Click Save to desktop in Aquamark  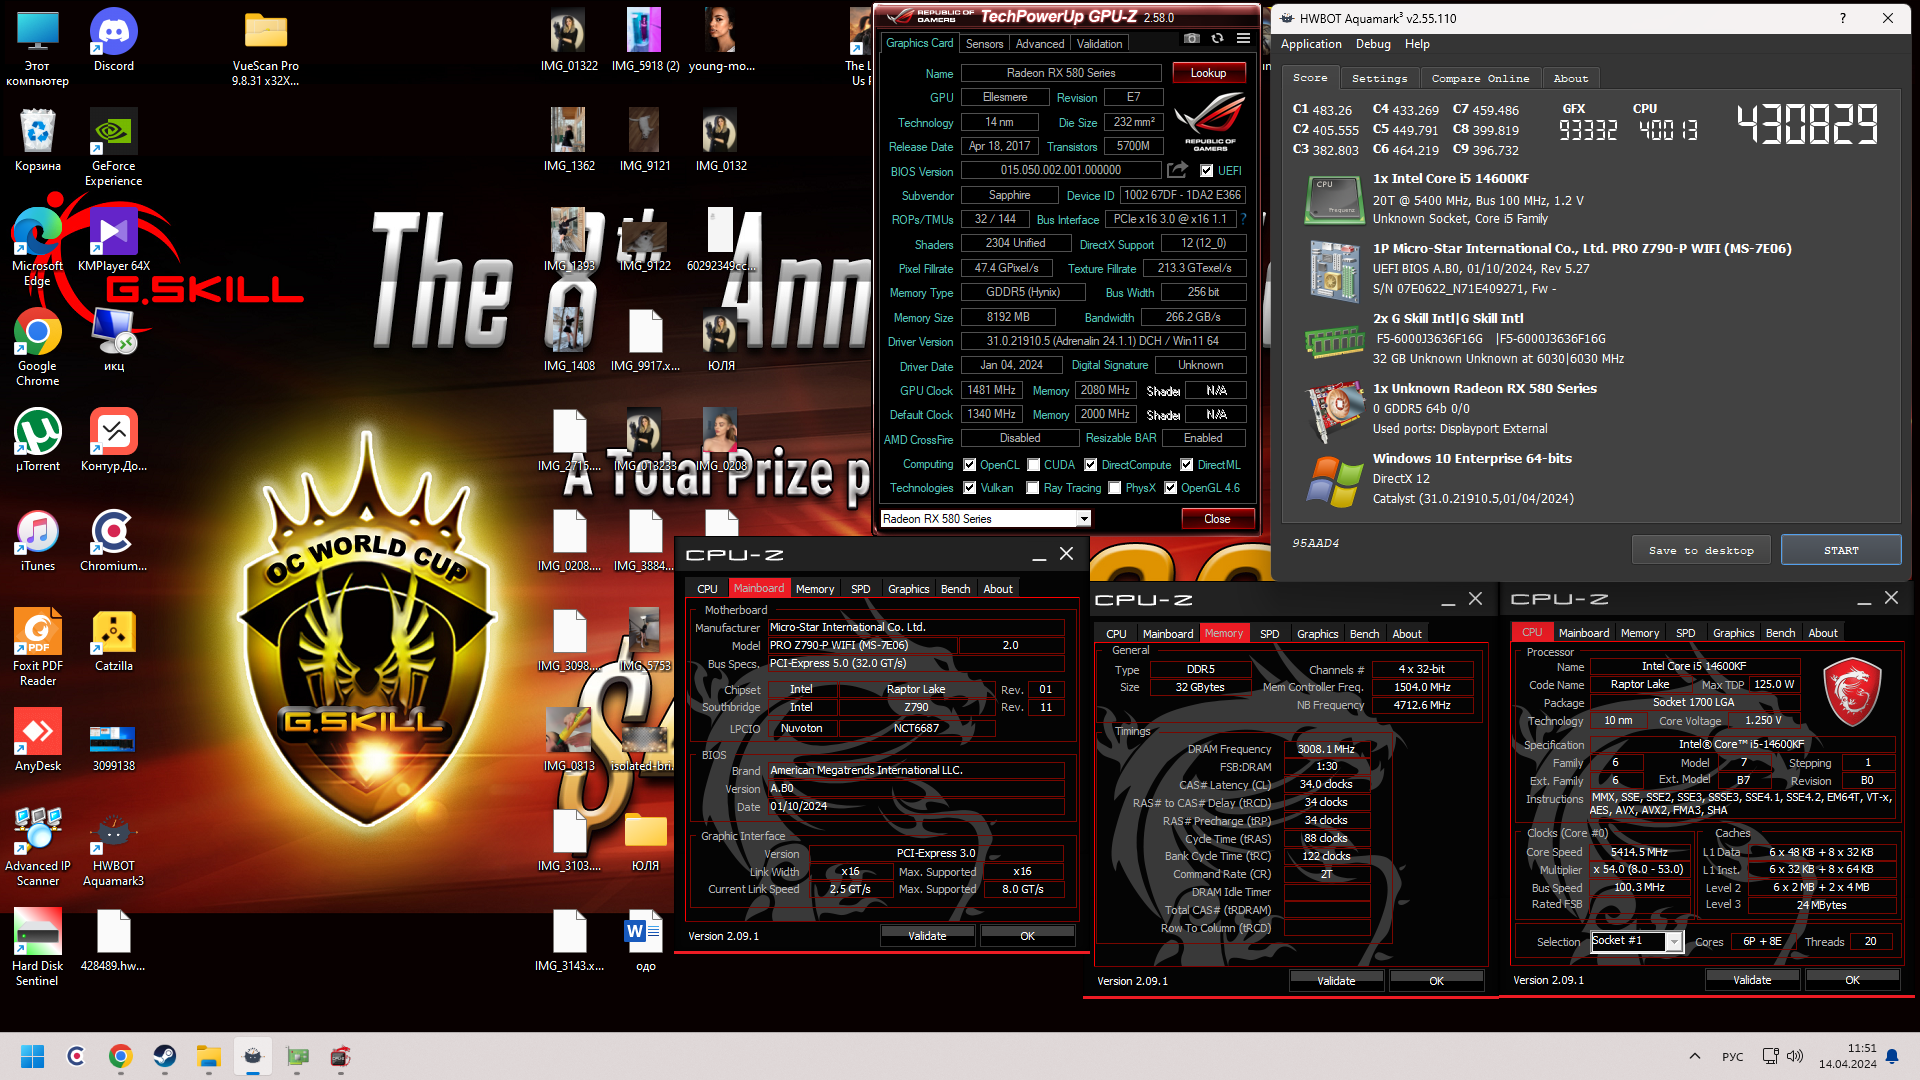tap(1701, 550)
